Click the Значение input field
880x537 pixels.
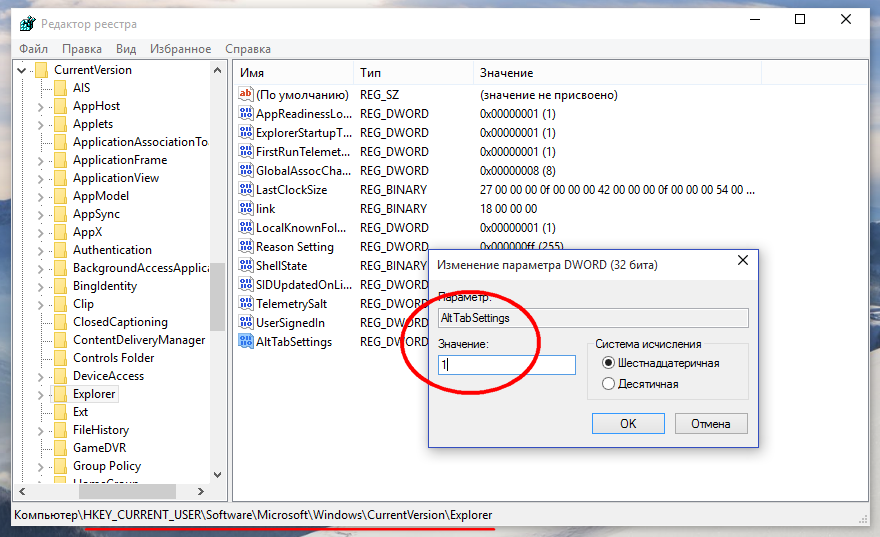point(507,365)
